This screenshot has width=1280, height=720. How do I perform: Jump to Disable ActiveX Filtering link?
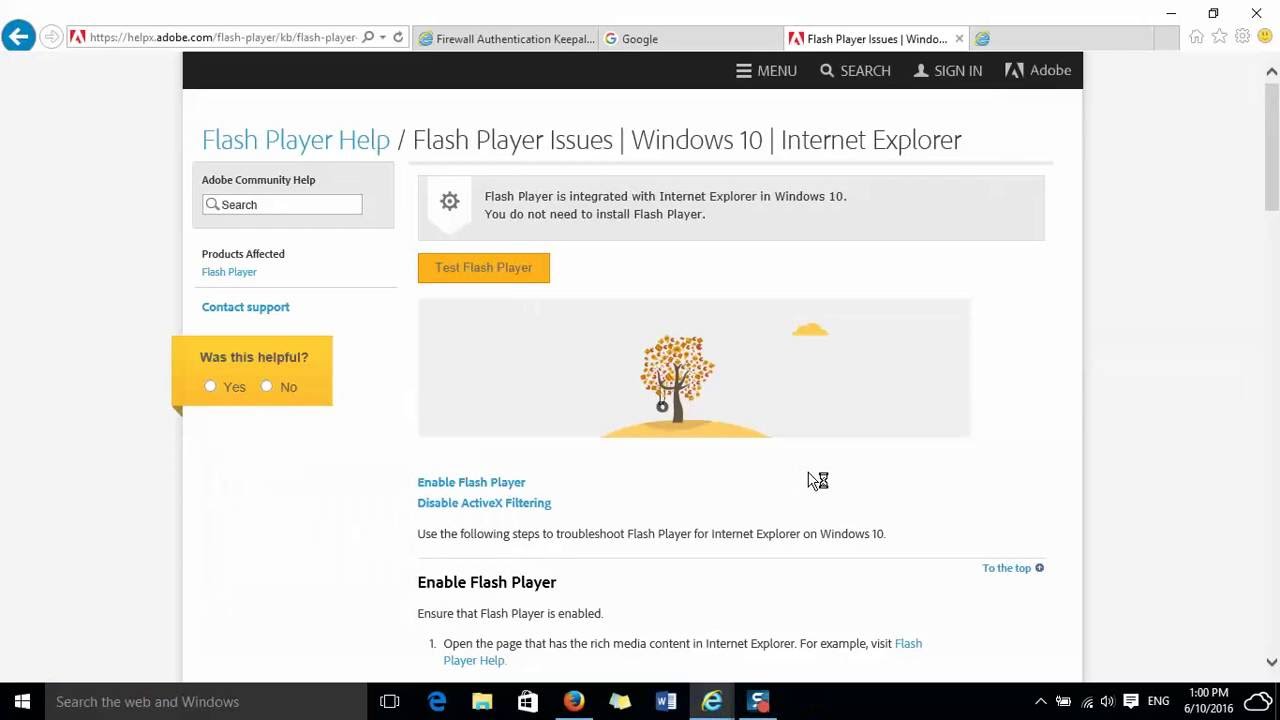[484, 503]
